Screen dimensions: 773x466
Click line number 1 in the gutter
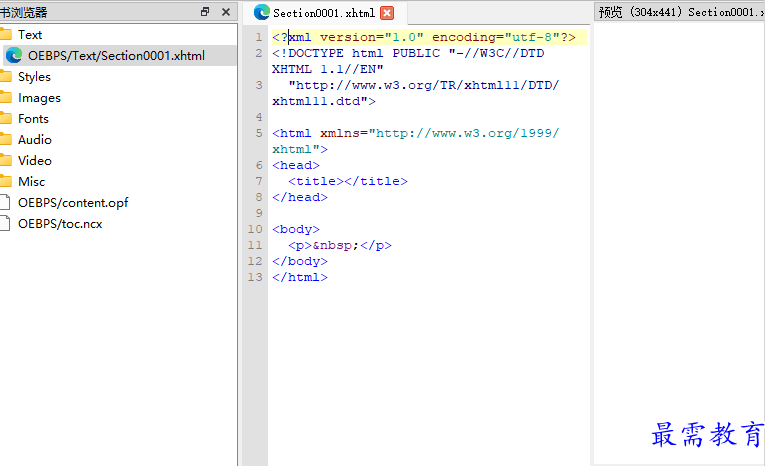point(259,37)
